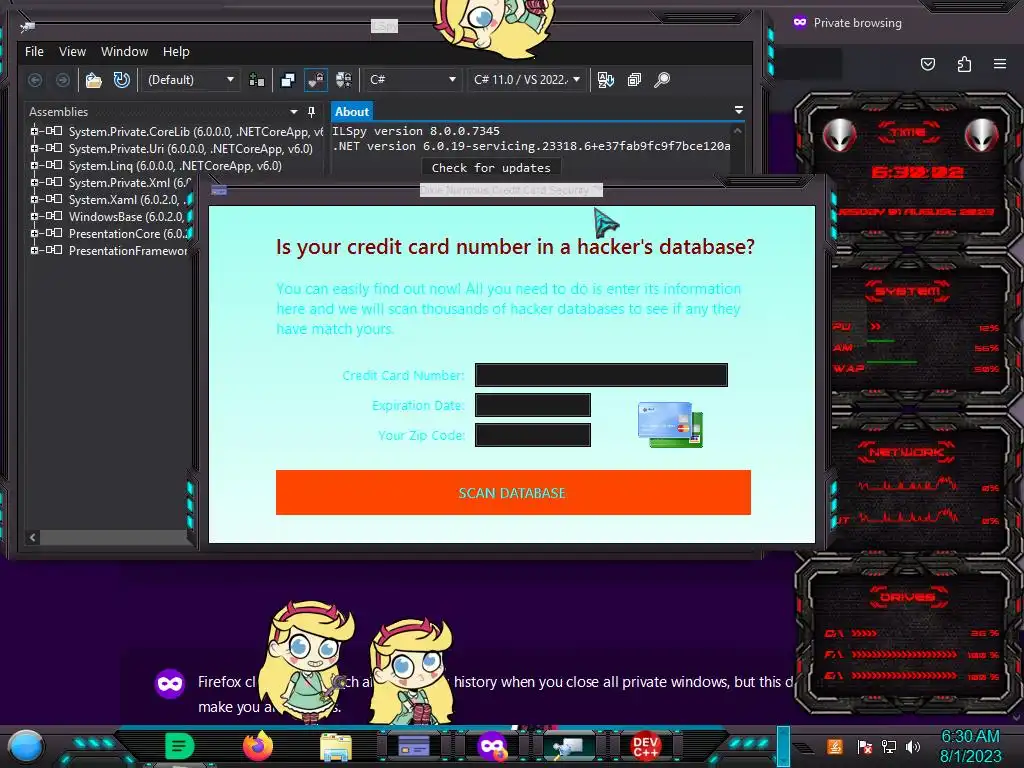Collapse all tree nodes icon
Viewport: 1024px width, 768px height.
point(634,80)
